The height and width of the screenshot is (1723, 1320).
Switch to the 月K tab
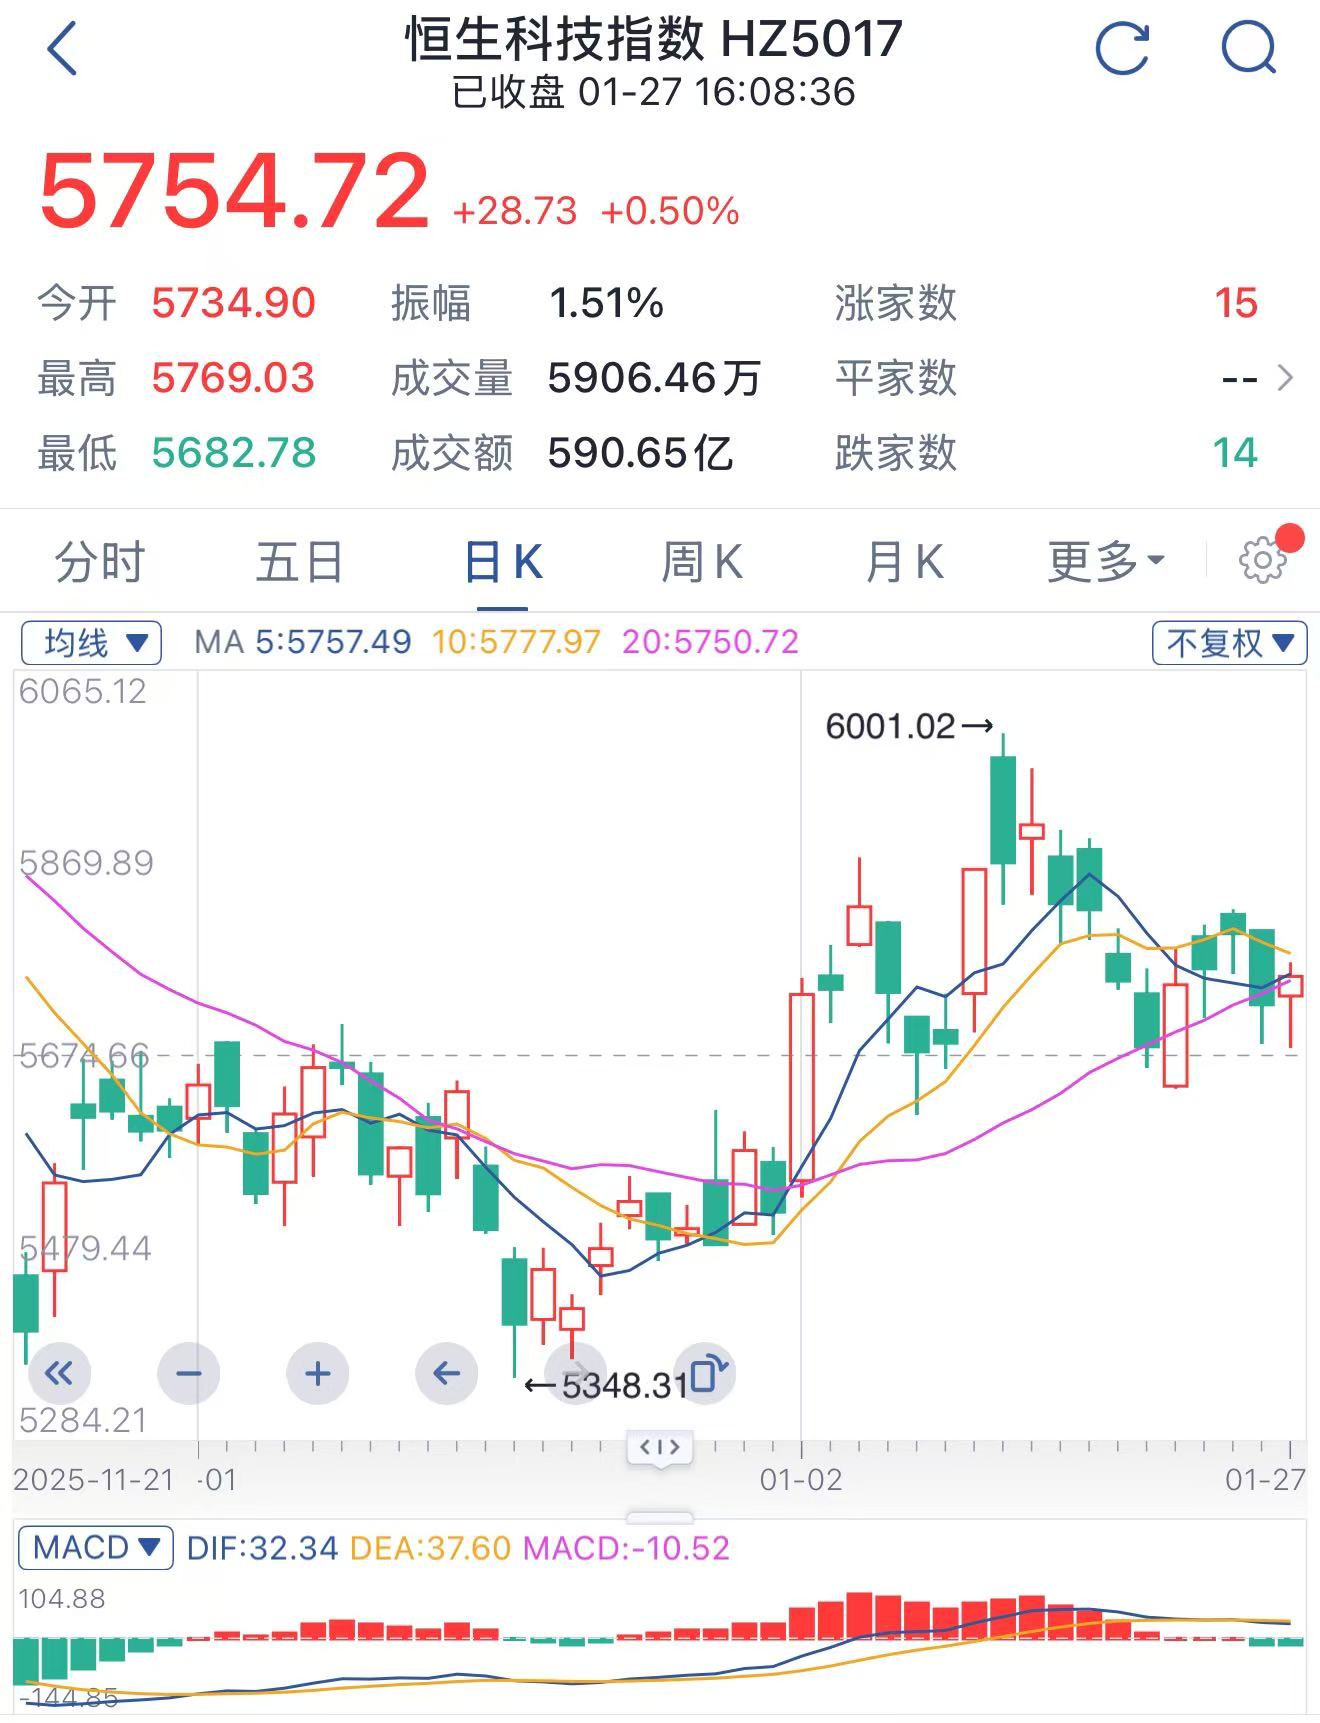tap(904, 561)
